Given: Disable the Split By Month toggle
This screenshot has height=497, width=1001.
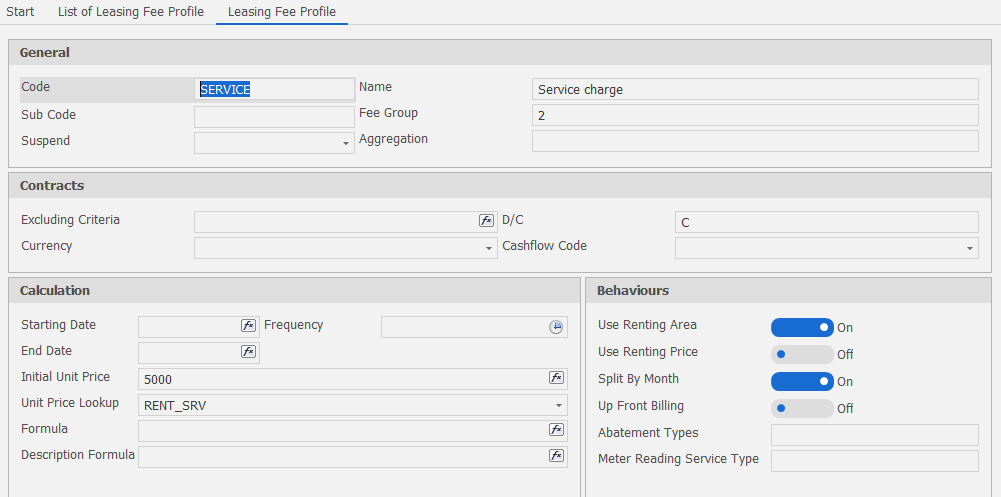Looking at the screenshot, I should click(802, 381).
